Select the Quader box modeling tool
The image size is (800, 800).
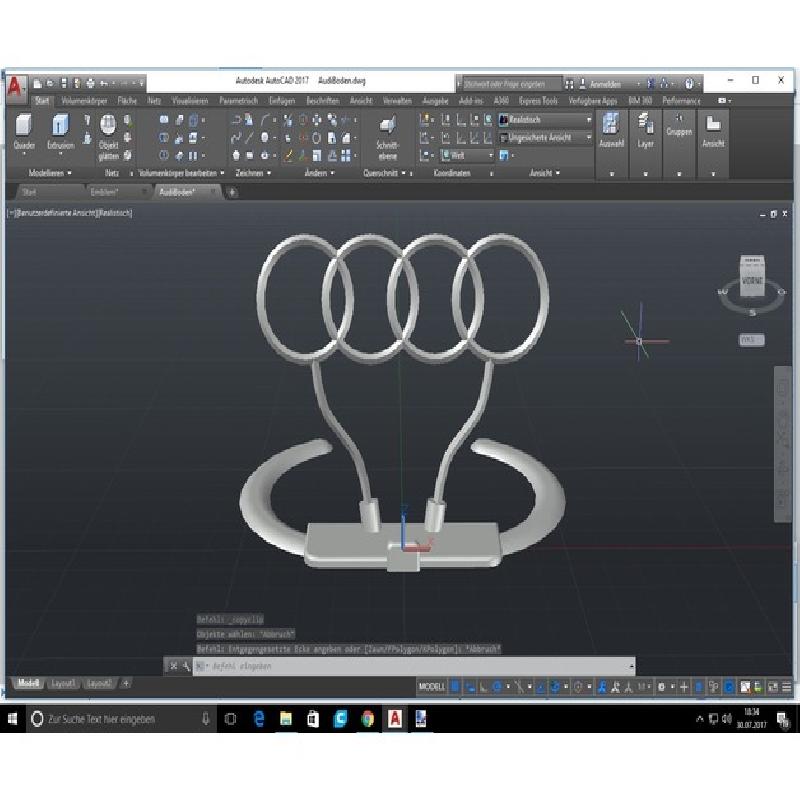click(23, 132)
